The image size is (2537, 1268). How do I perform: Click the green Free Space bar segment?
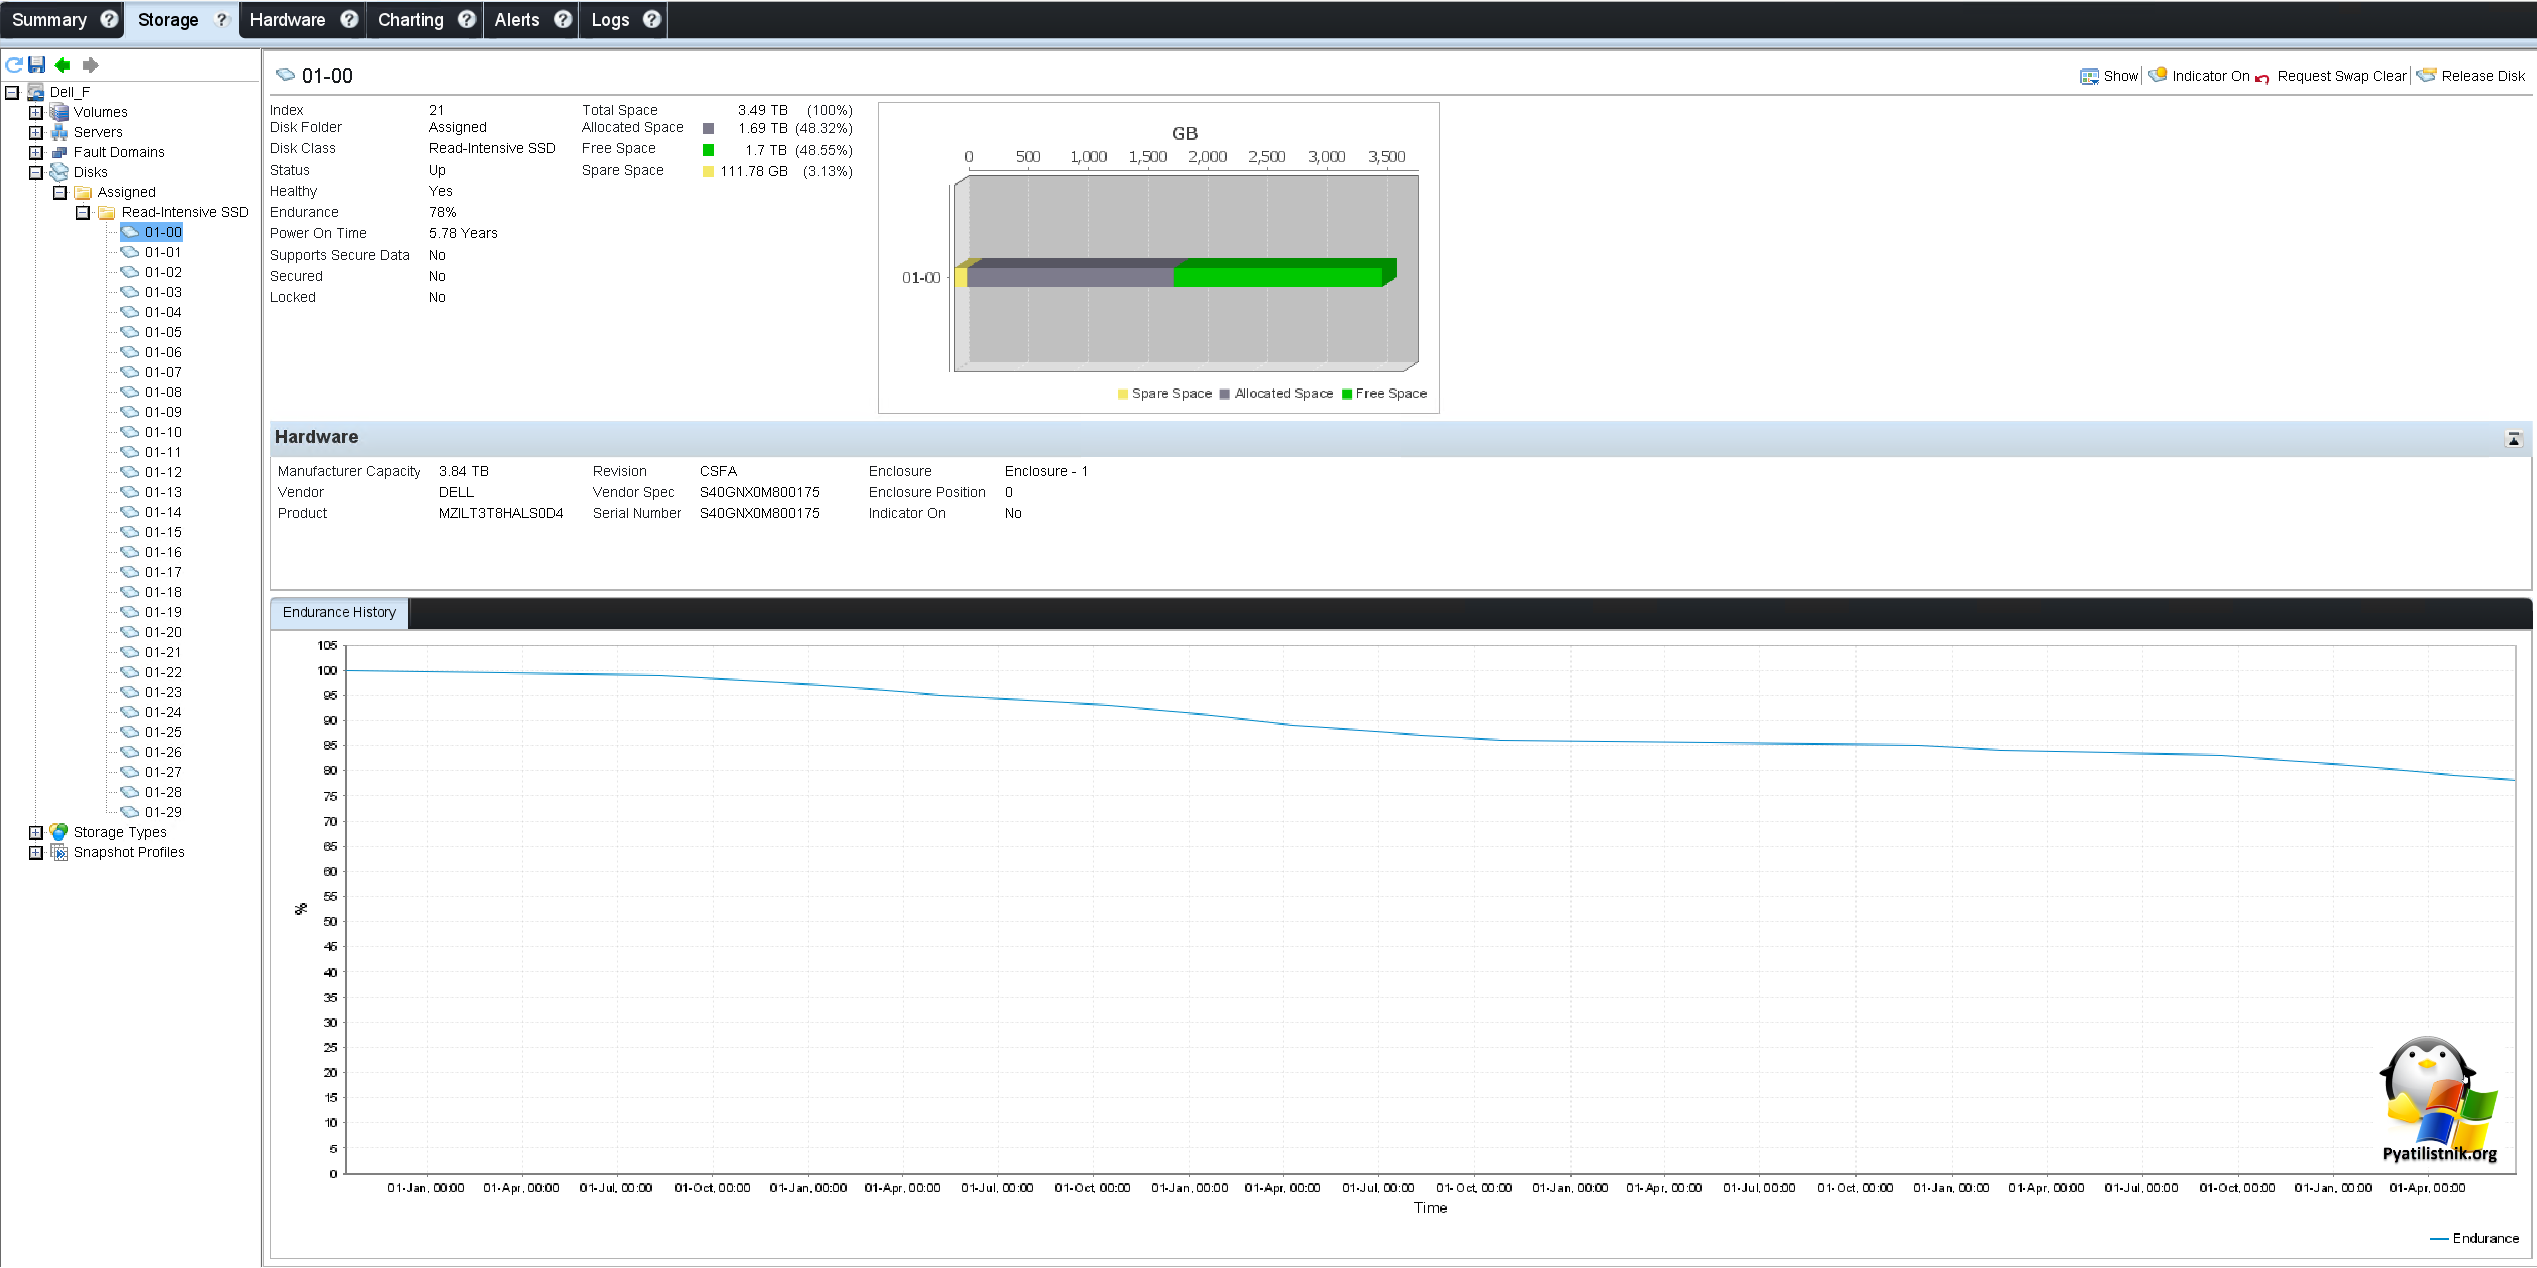pos(1278,277)
